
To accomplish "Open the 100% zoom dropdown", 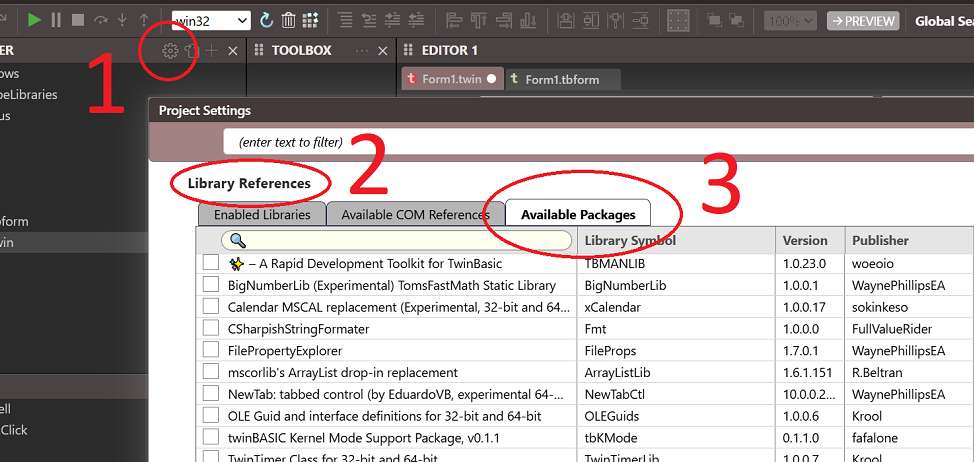I will 792,20.
